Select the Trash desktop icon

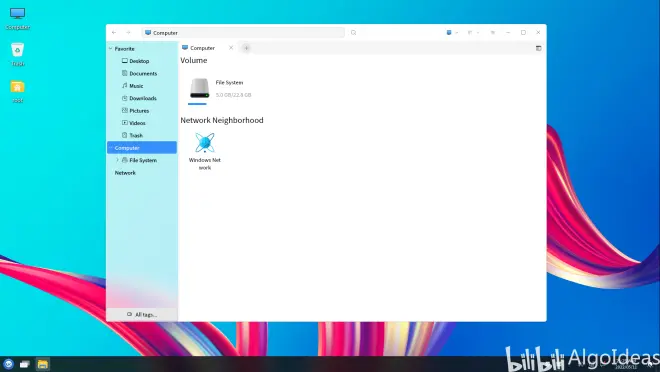click(x=17, y=54)
